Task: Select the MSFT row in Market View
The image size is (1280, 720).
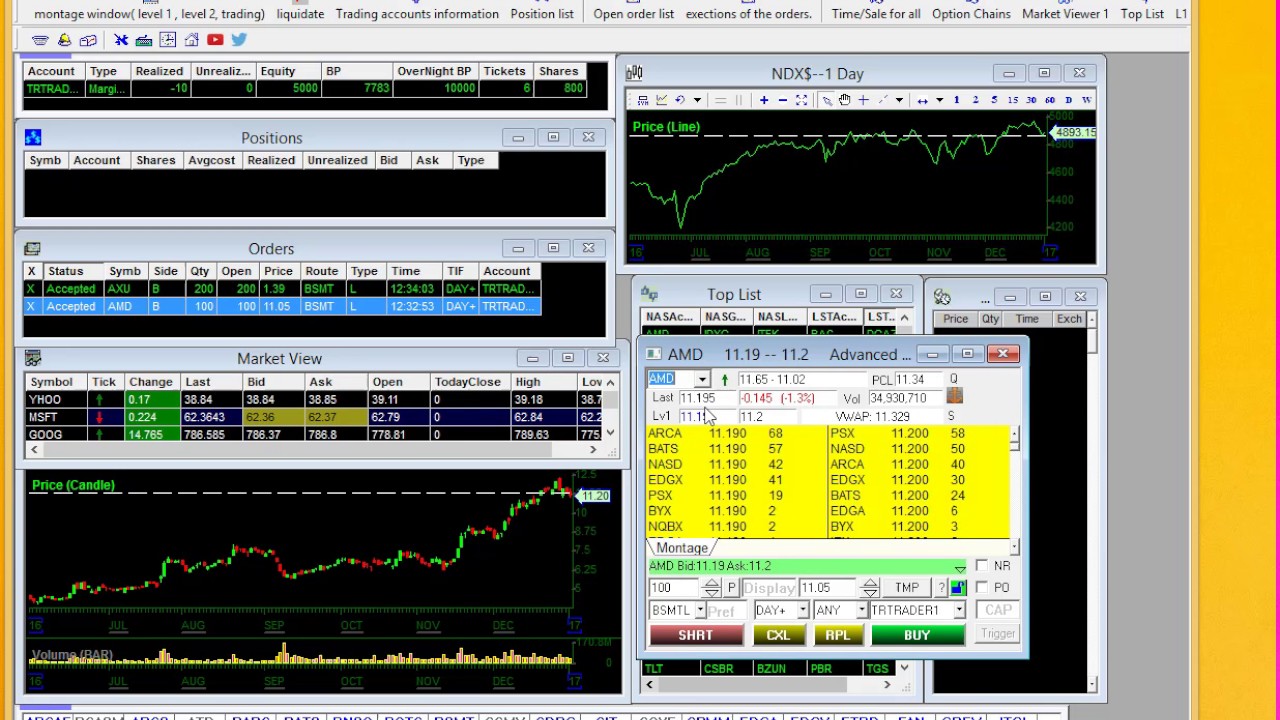Action: tap(315, 417)
